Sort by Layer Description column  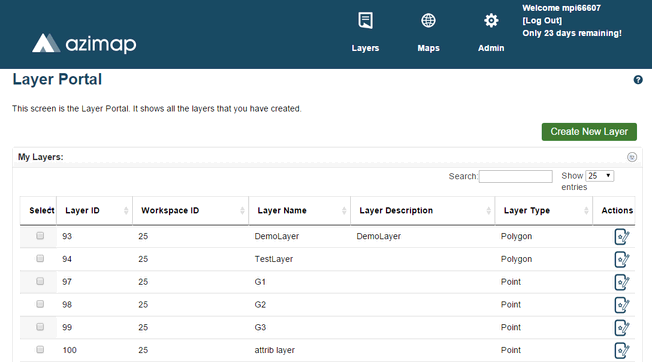422,211
